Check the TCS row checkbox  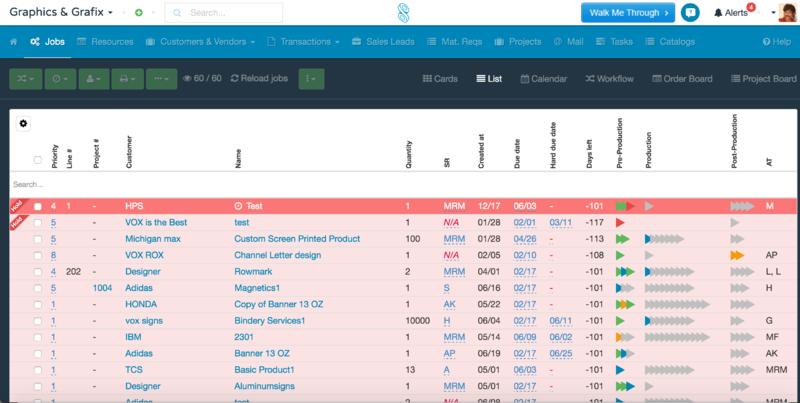point(38,370)
